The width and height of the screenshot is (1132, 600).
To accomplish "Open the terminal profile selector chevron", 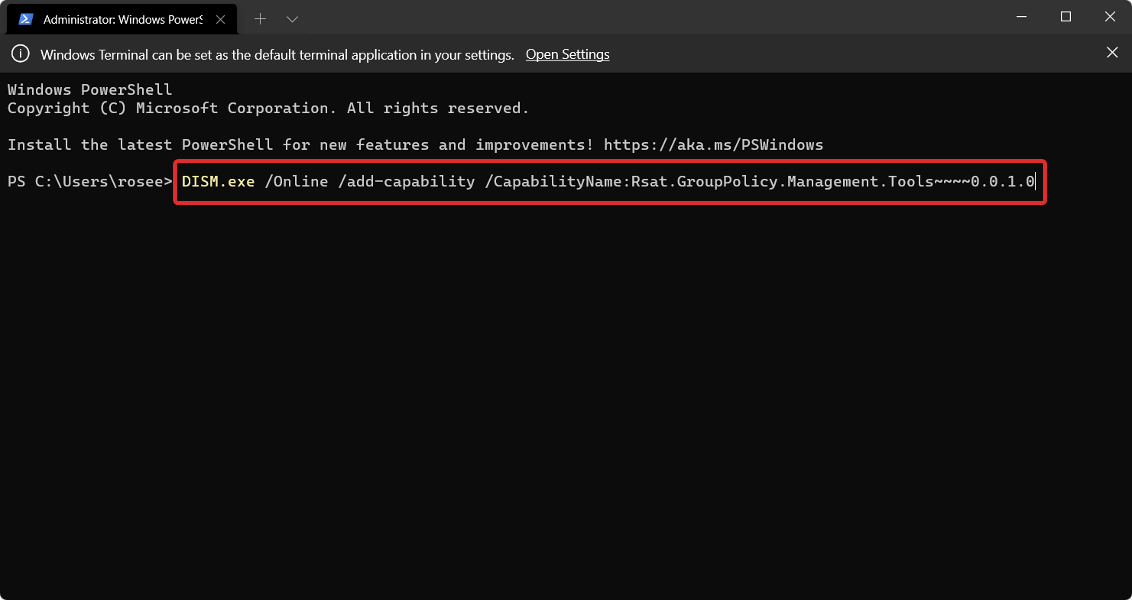I will pyautogui.click(x=291, y=18).
